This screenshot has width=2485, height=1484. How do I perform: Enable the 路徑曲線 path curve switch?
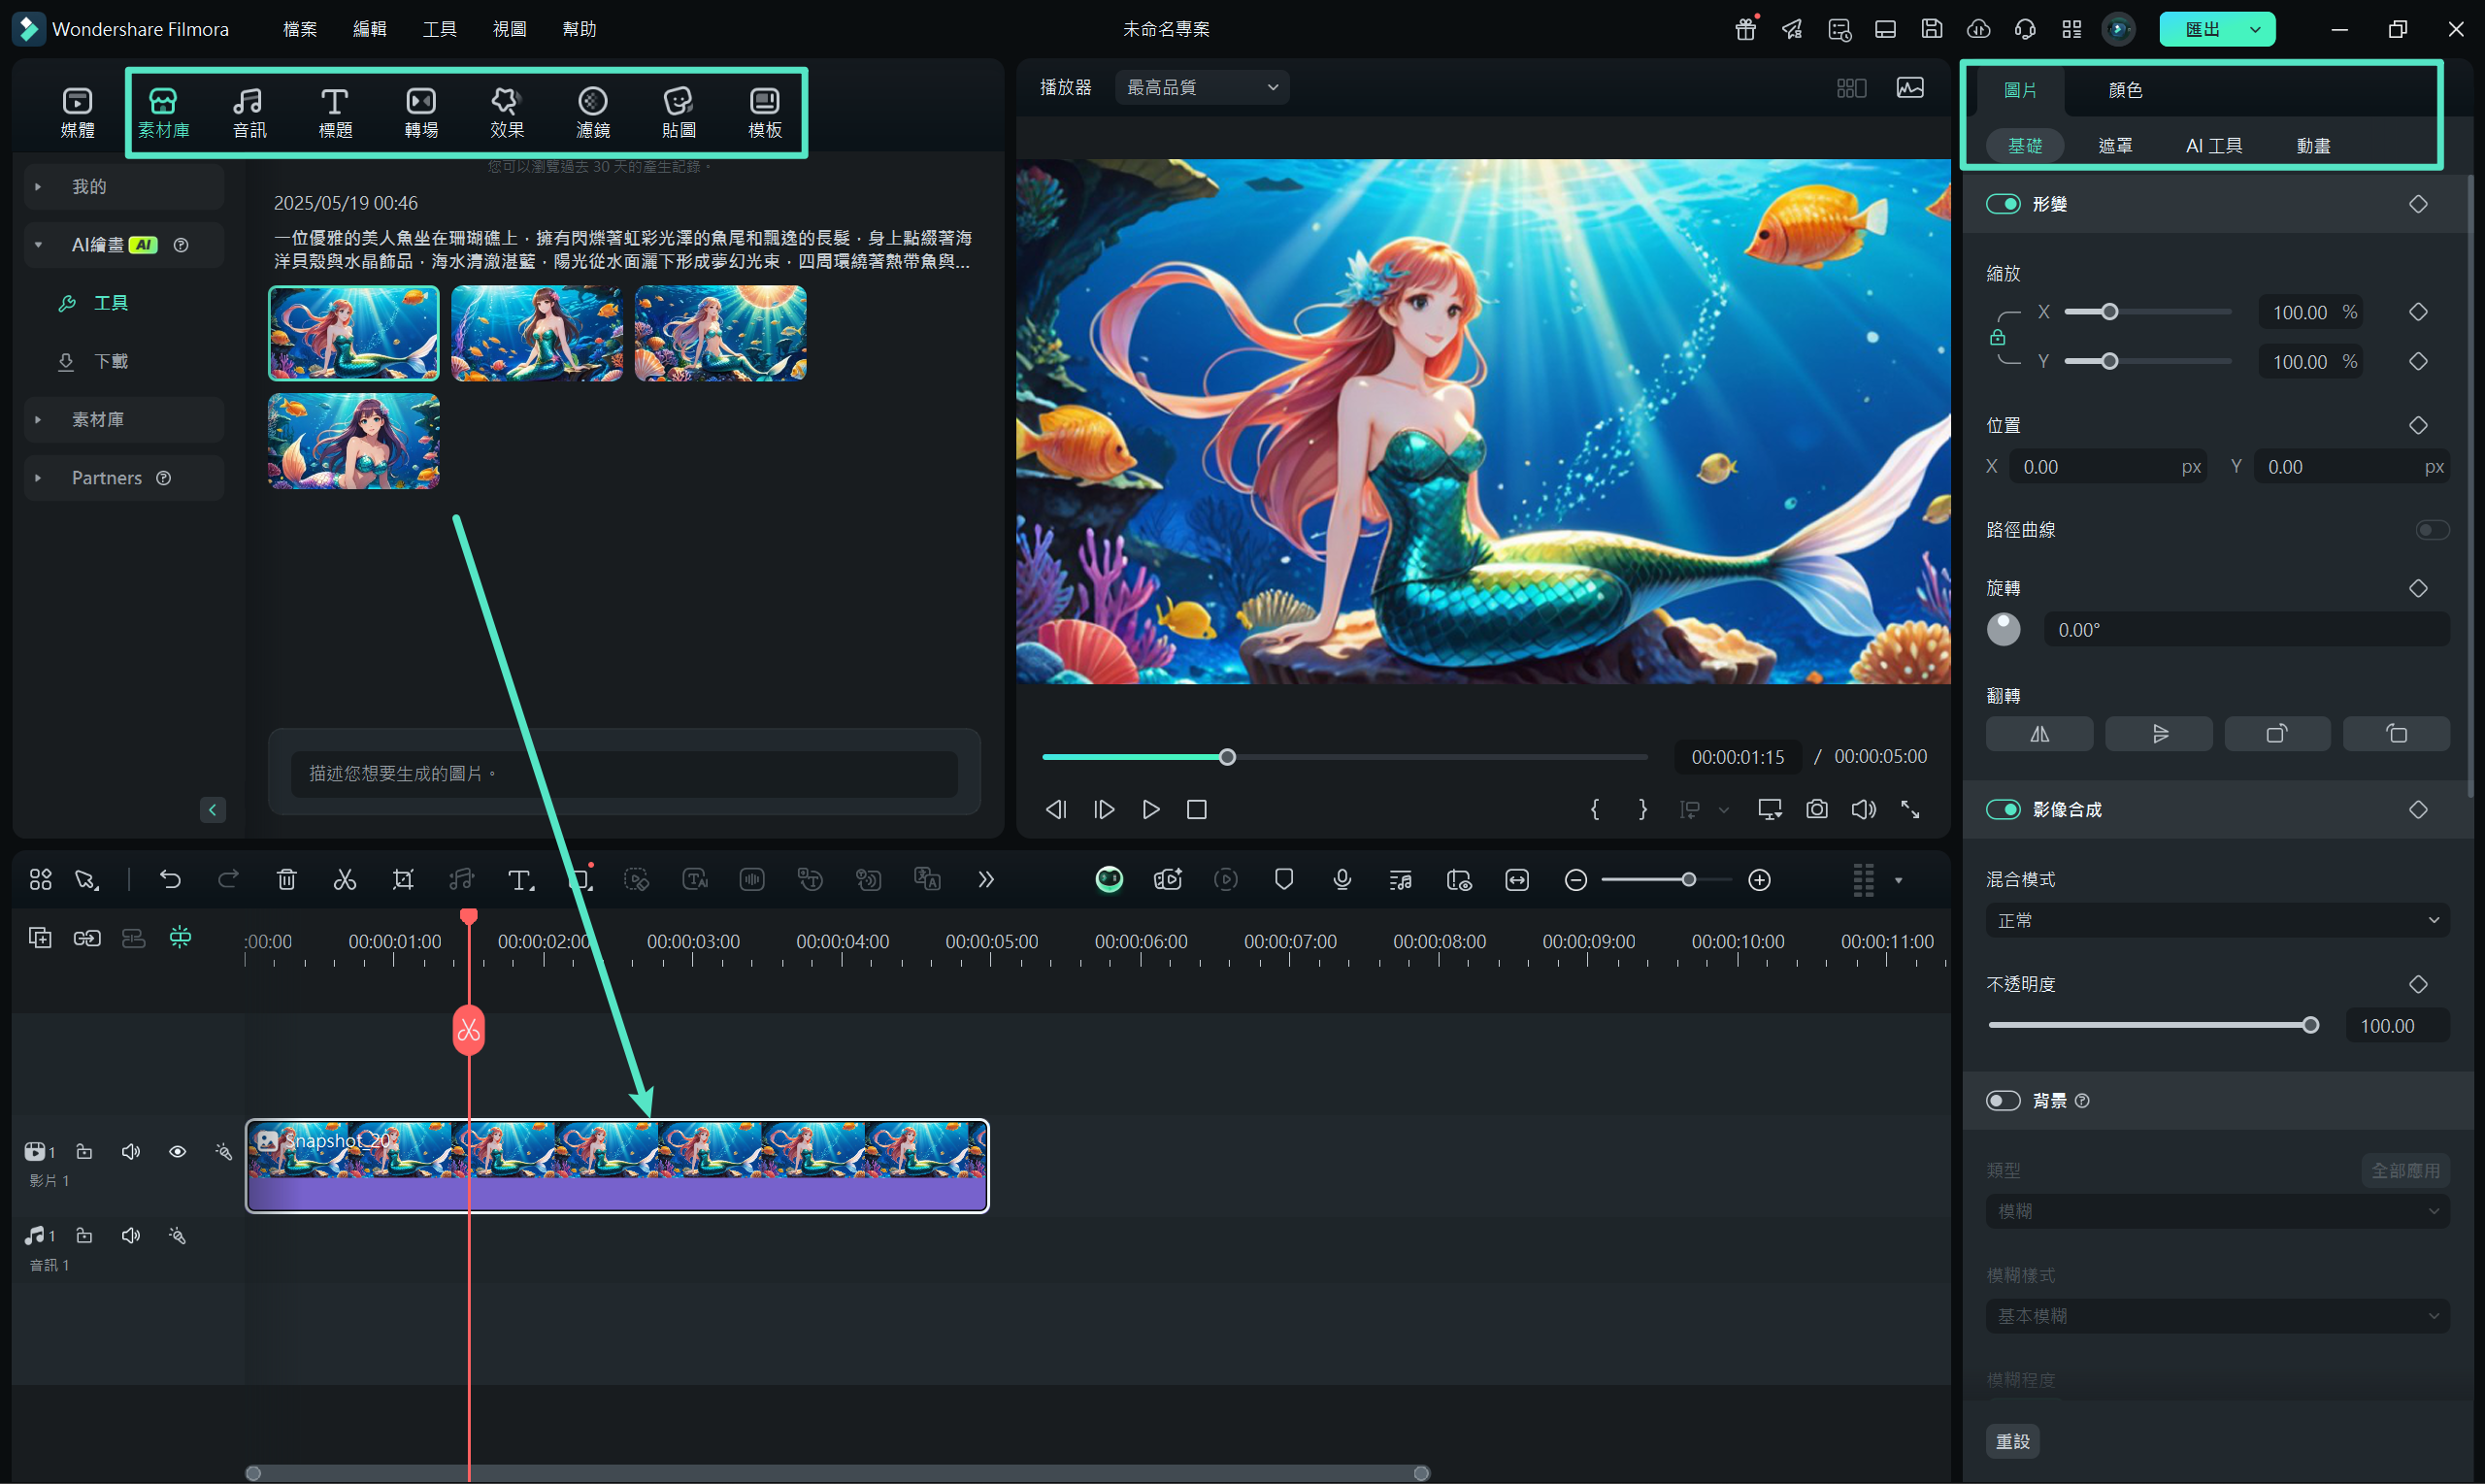coord(2432,529)
